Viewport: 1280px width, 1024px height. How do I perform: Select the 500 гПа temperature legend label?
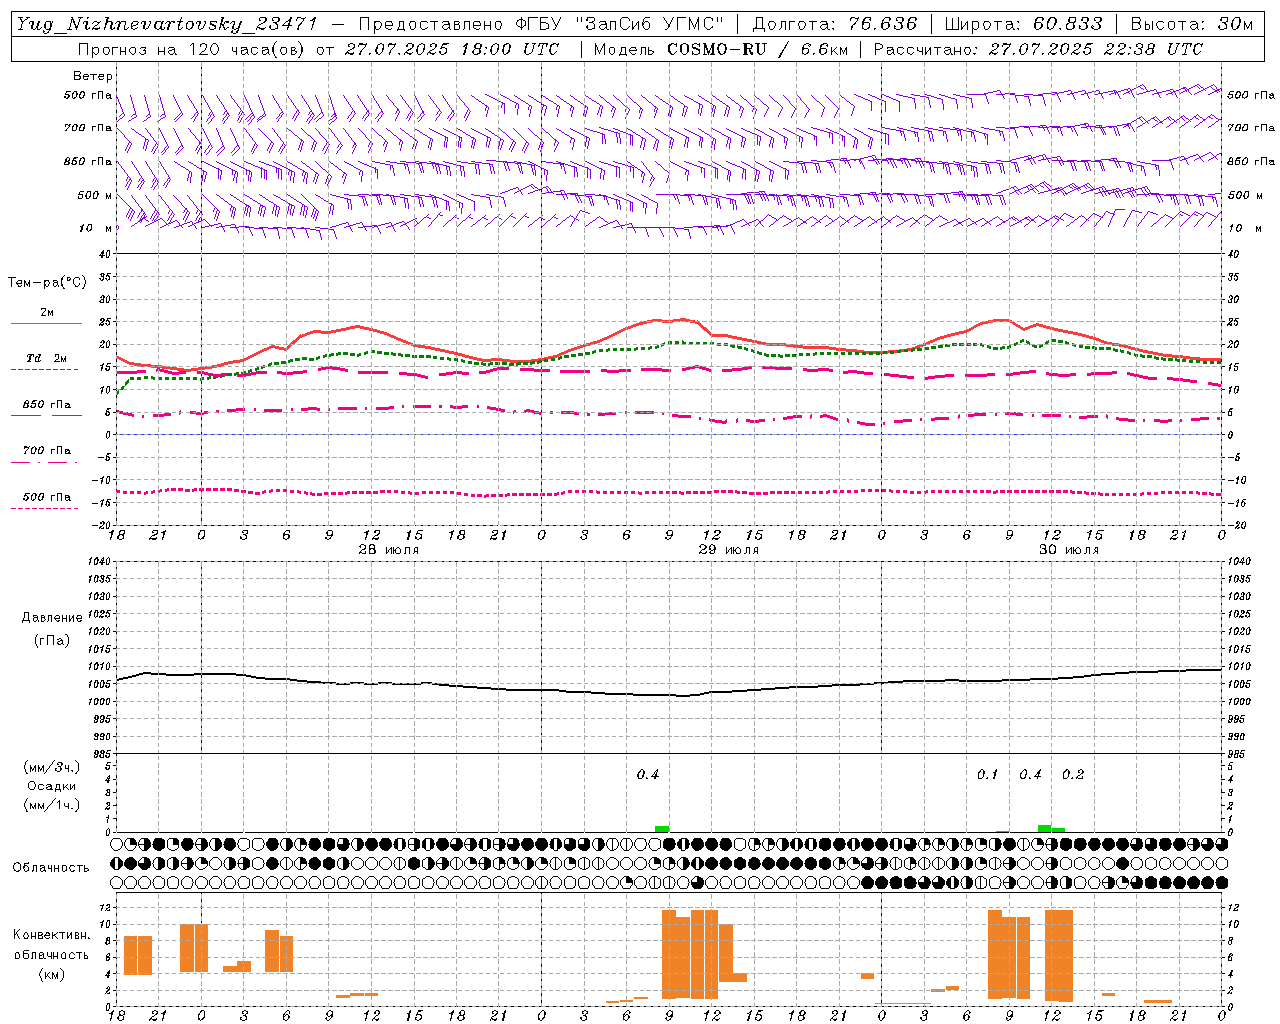click(x=47, y=497)
